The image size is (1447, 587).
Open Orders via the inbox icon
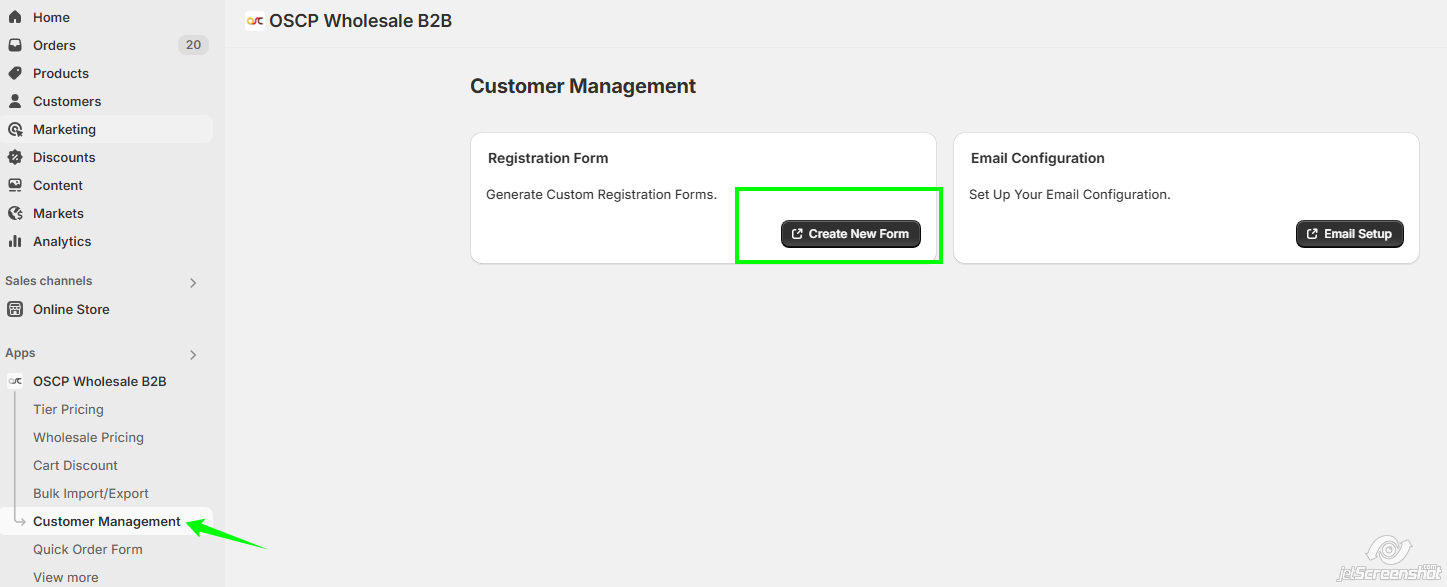pos(15,45)
